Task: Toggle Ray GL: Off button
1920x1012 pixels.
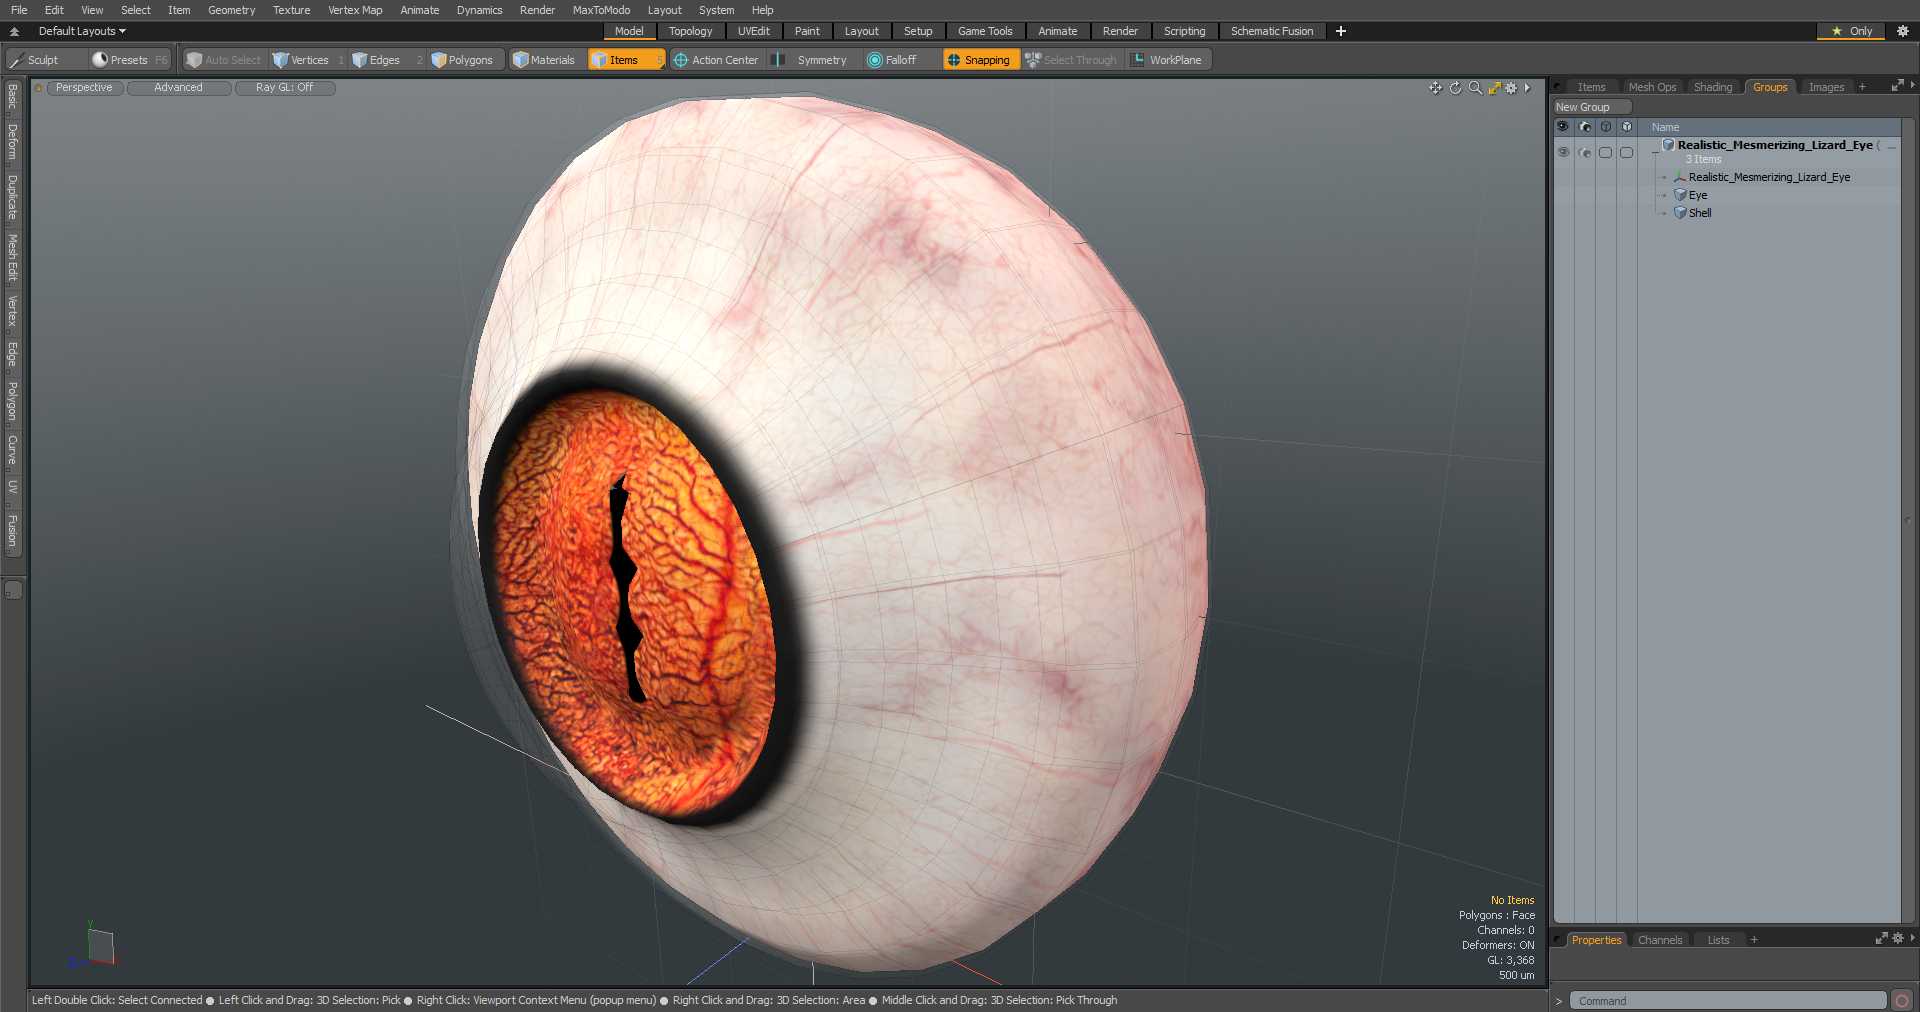Action: pos(284,88)
